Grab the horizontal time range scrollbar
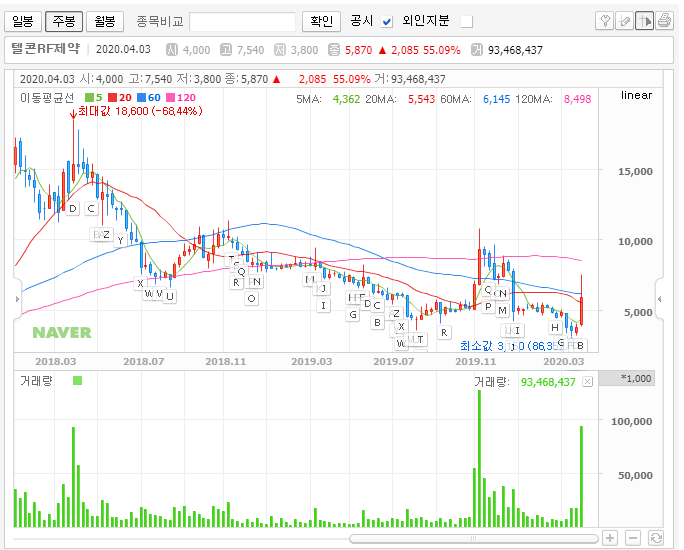 pyautogui.click(x=474, y=539)
